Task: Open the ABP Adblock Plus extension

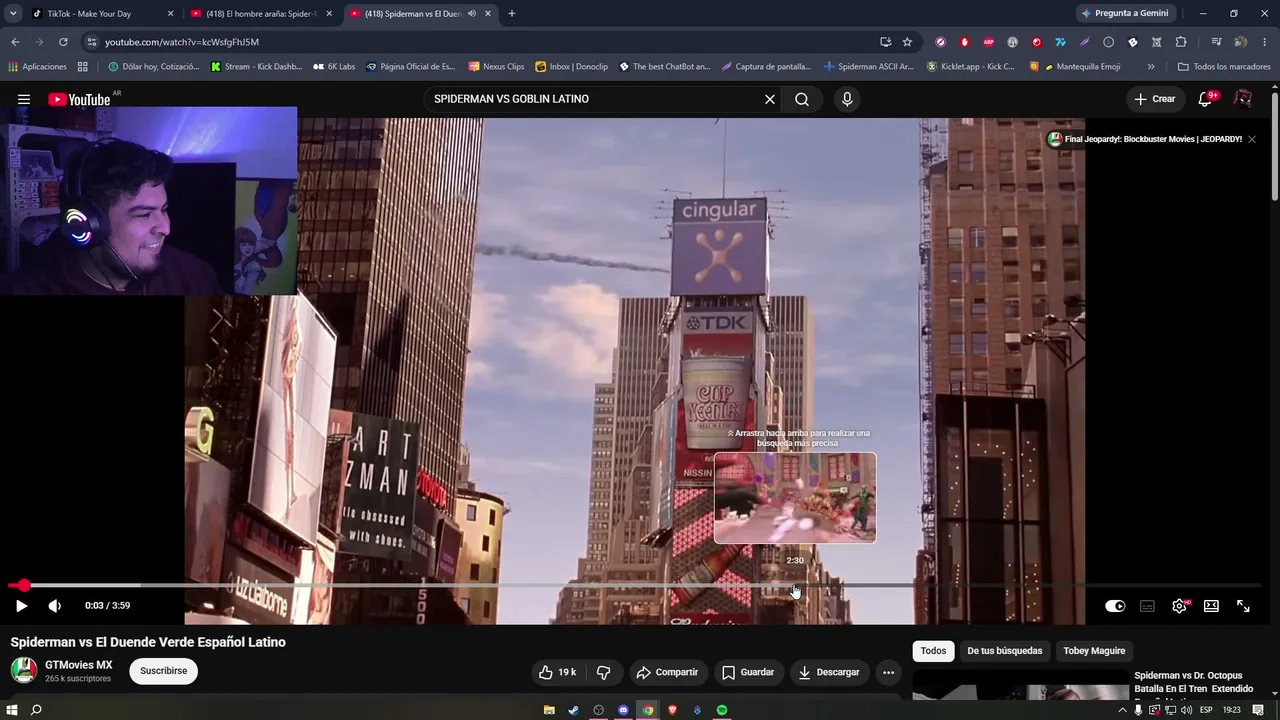Action: point(989,42)
